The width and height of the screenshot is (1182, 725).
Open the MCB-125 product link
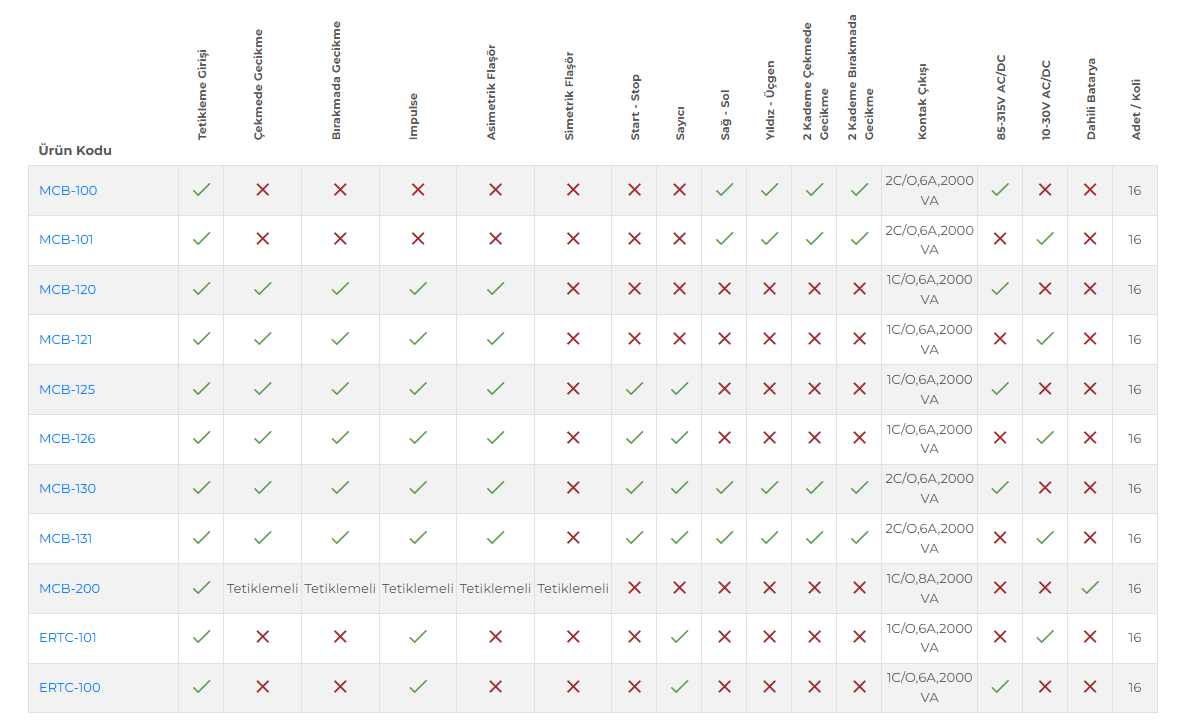[x=67, y=390]
